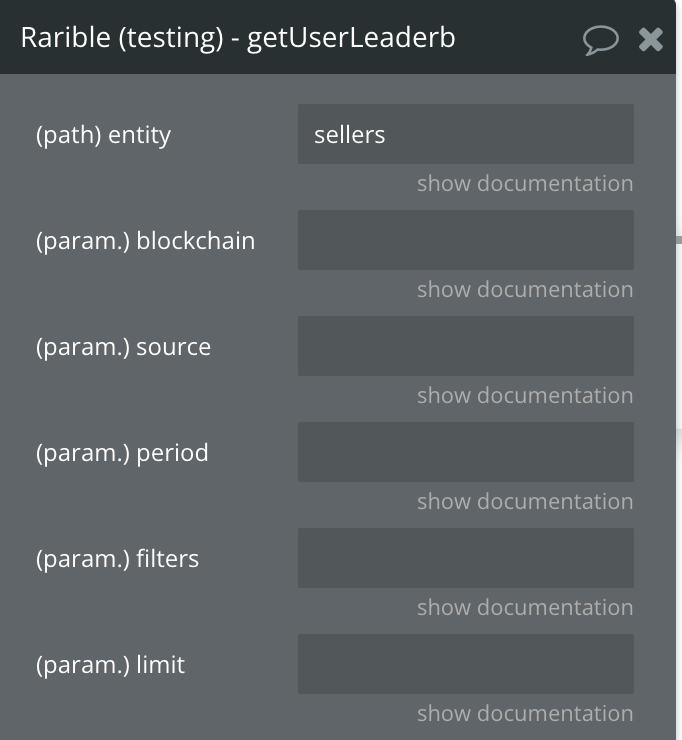This screenshot has width=682, height=740.
Task: Click the entity field containing 'sellers'
Action: 465,134
